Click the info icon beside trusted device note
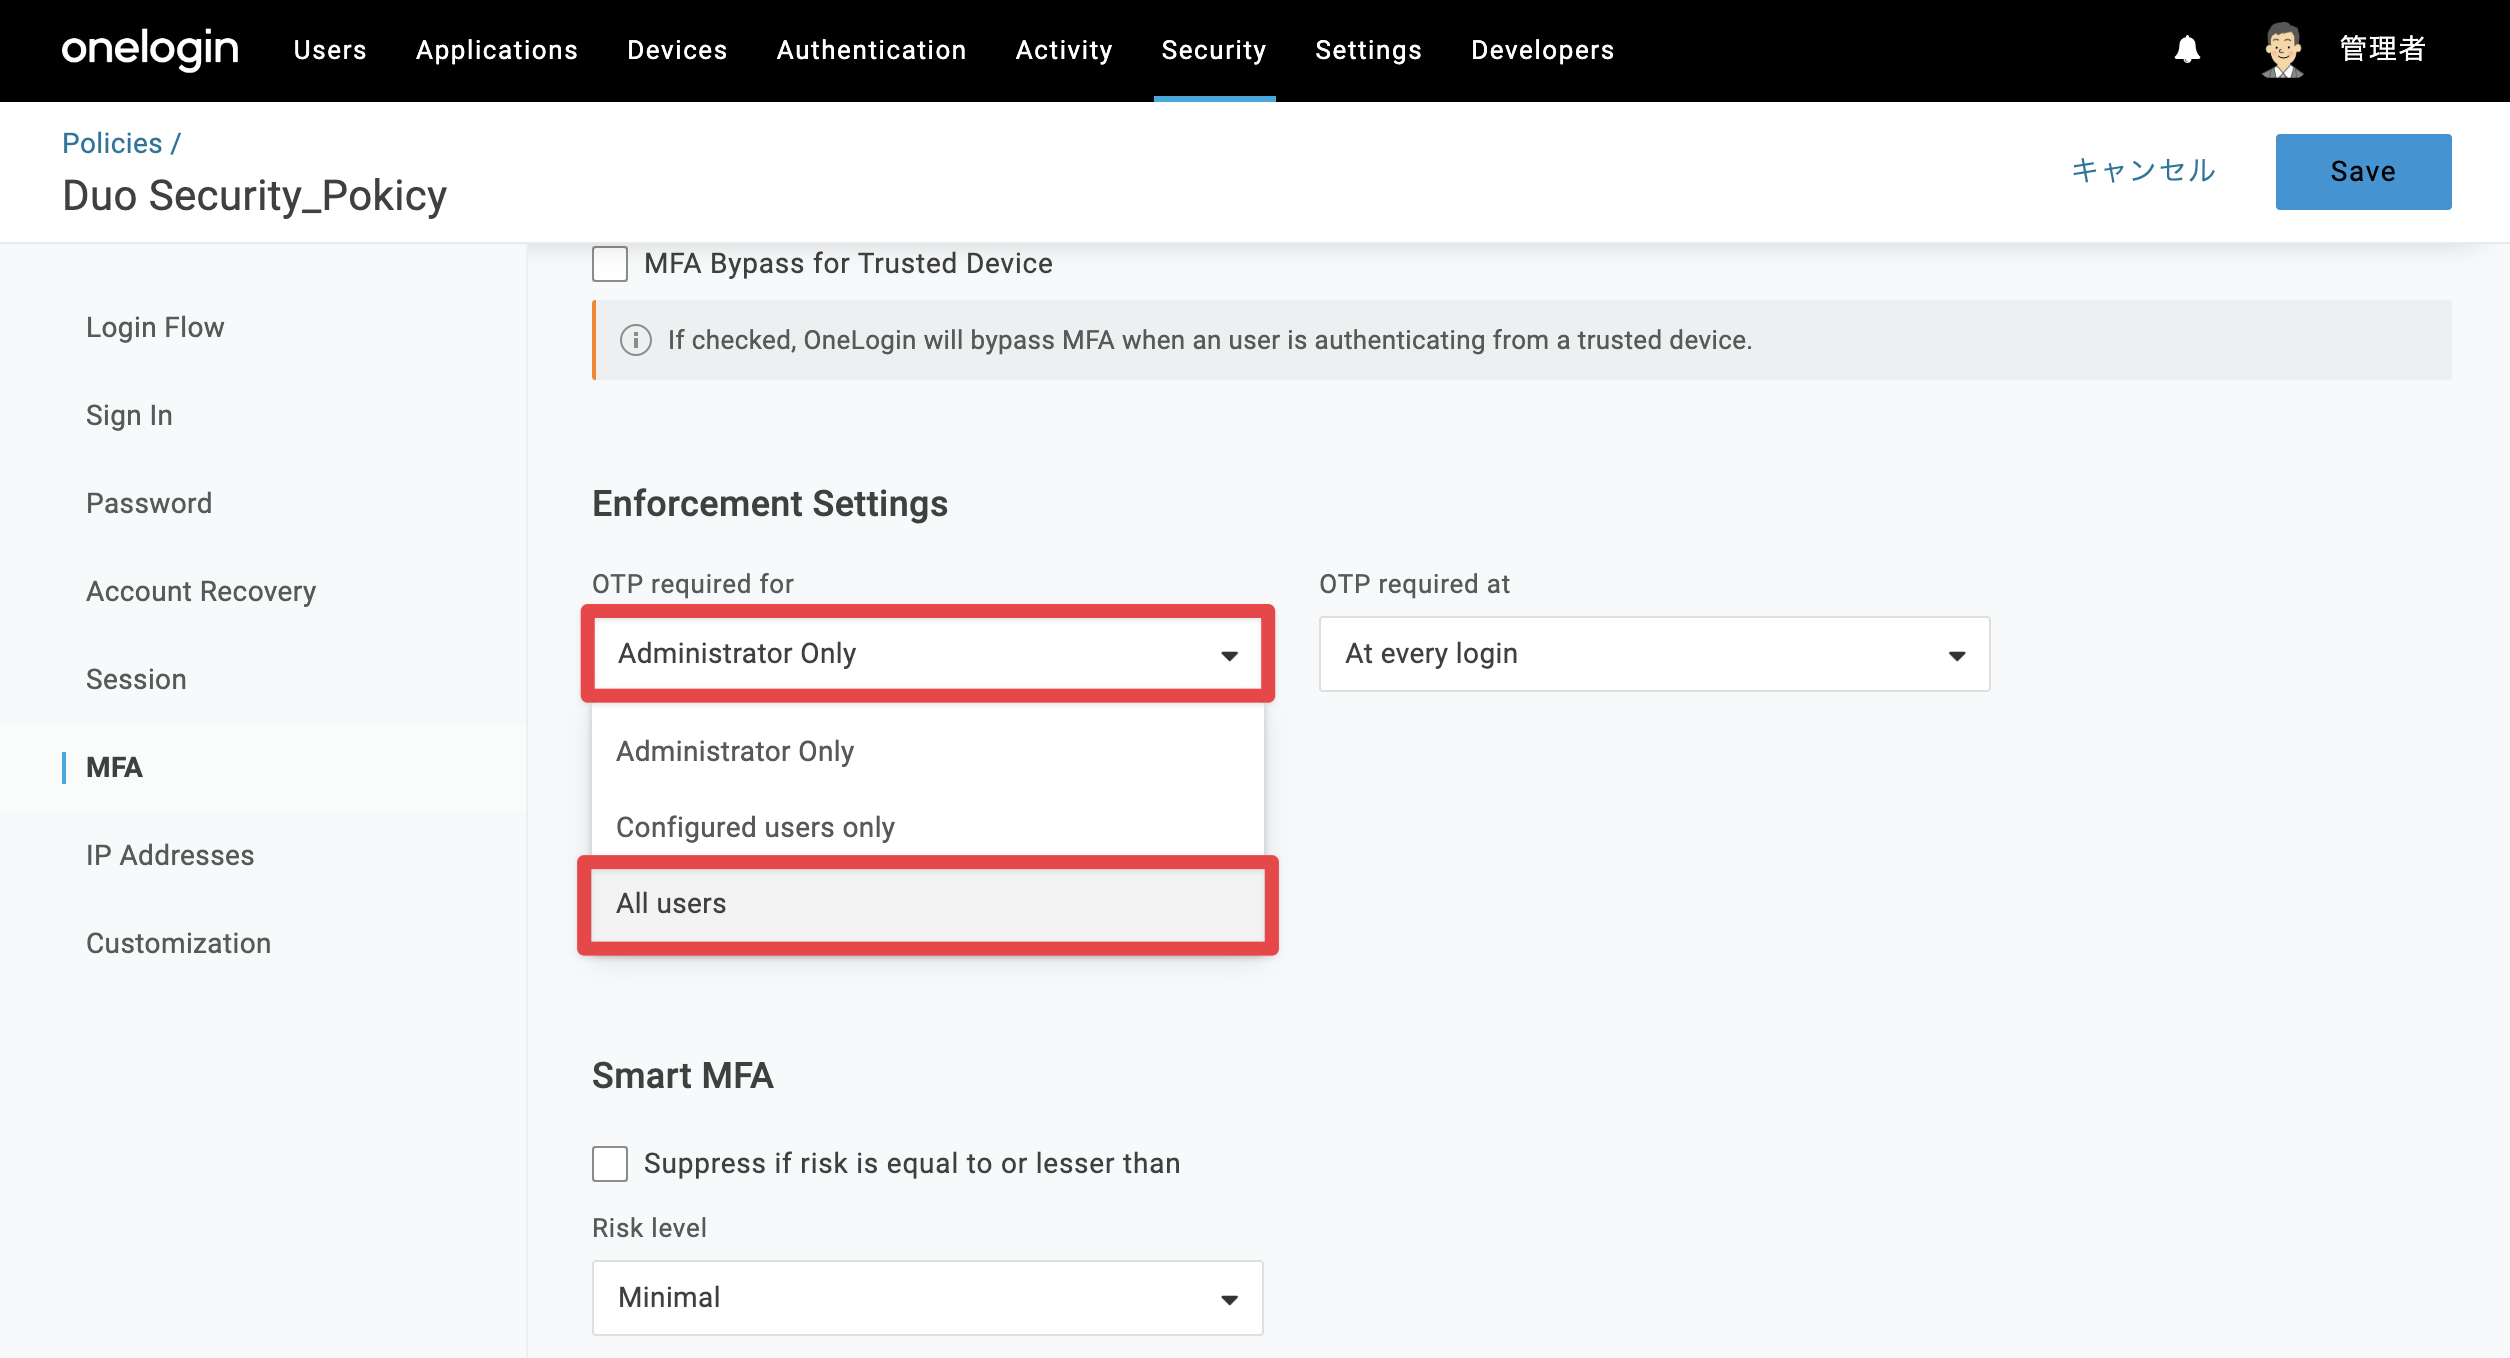 pyautogui.click(x=636, y=340)
